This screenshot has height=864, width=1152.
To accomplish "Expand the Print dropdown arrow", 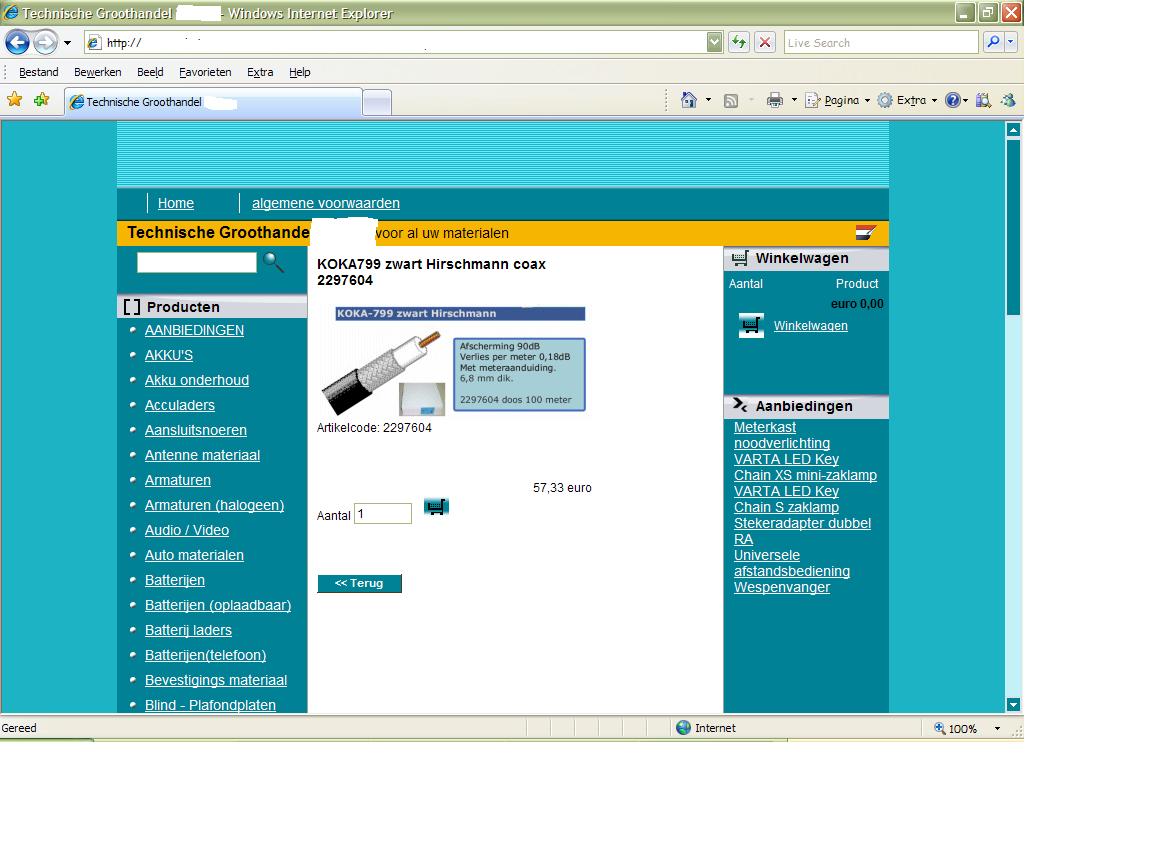I will (x=794, y=100).
